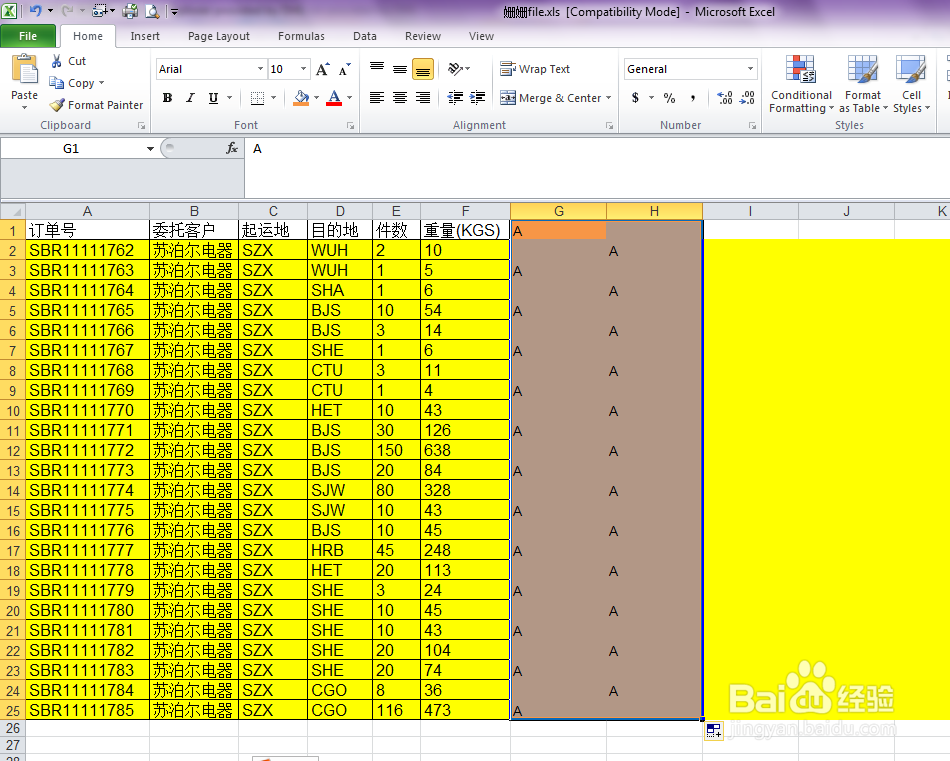Set Top Align vertical alignment

[377, 68]
